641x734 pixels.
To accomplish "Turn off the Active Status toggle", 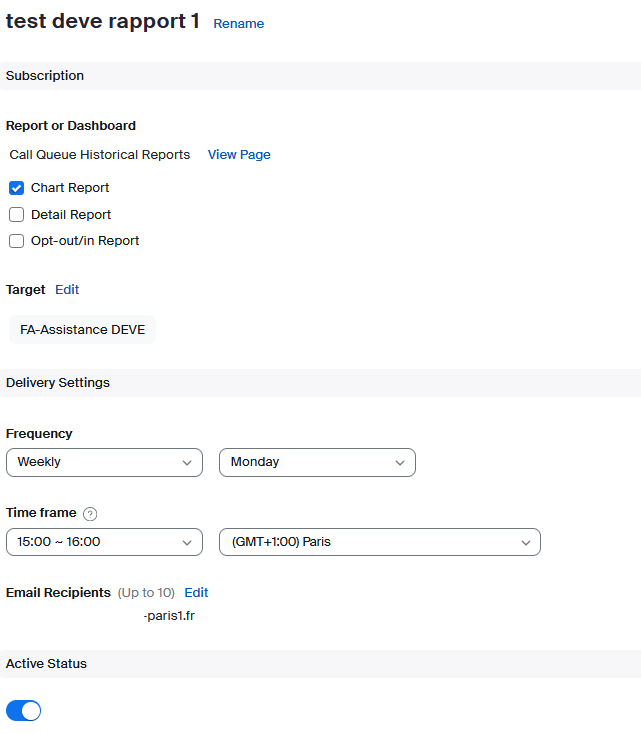I will click(23, 711).
